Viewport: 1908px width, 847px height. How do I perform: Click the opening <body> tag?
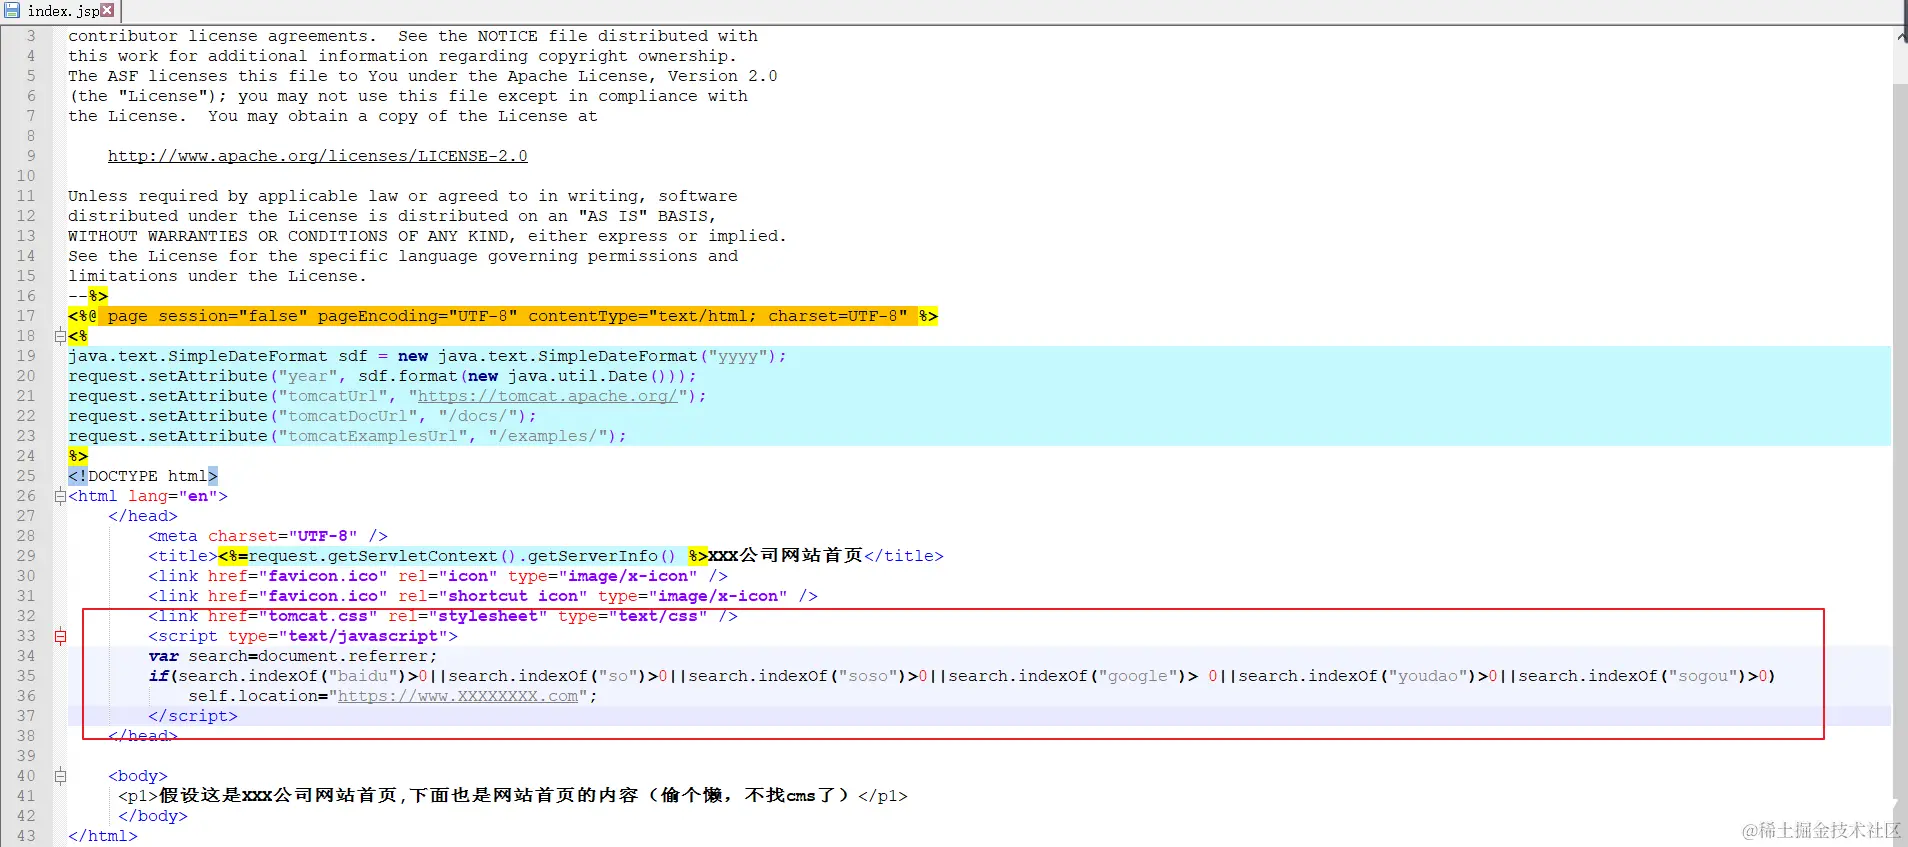tap(138, 776)
